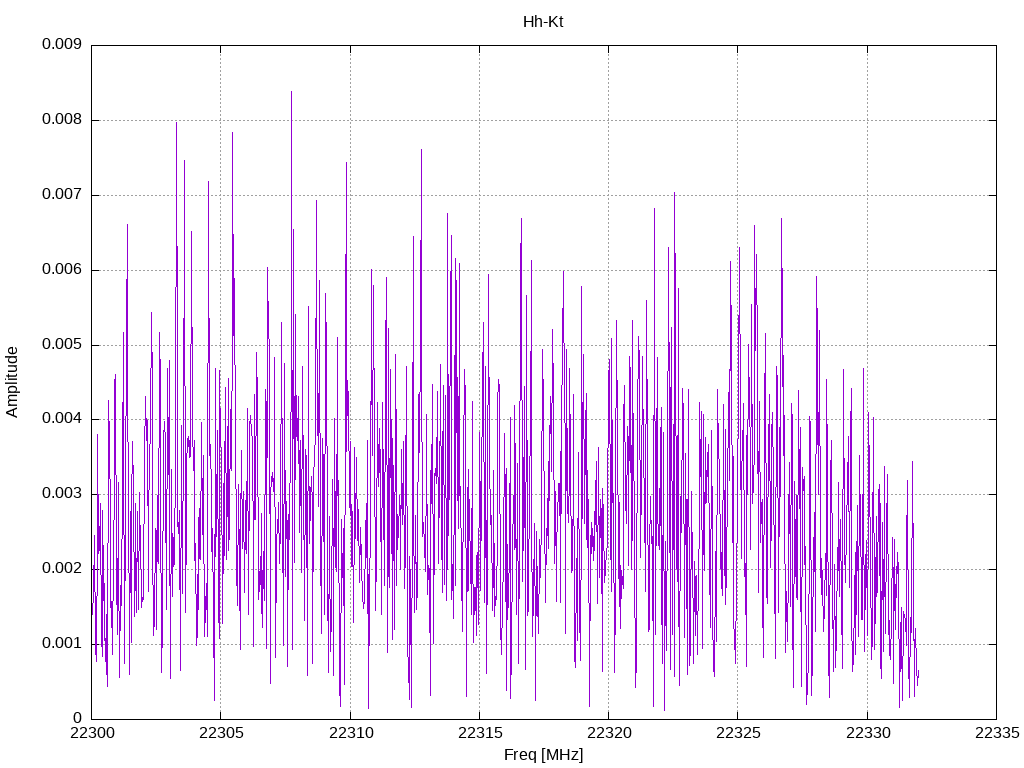Click the 22325 x-axis tick label
This screenshot has width=1024, height=768.
(x=739, y=733)
